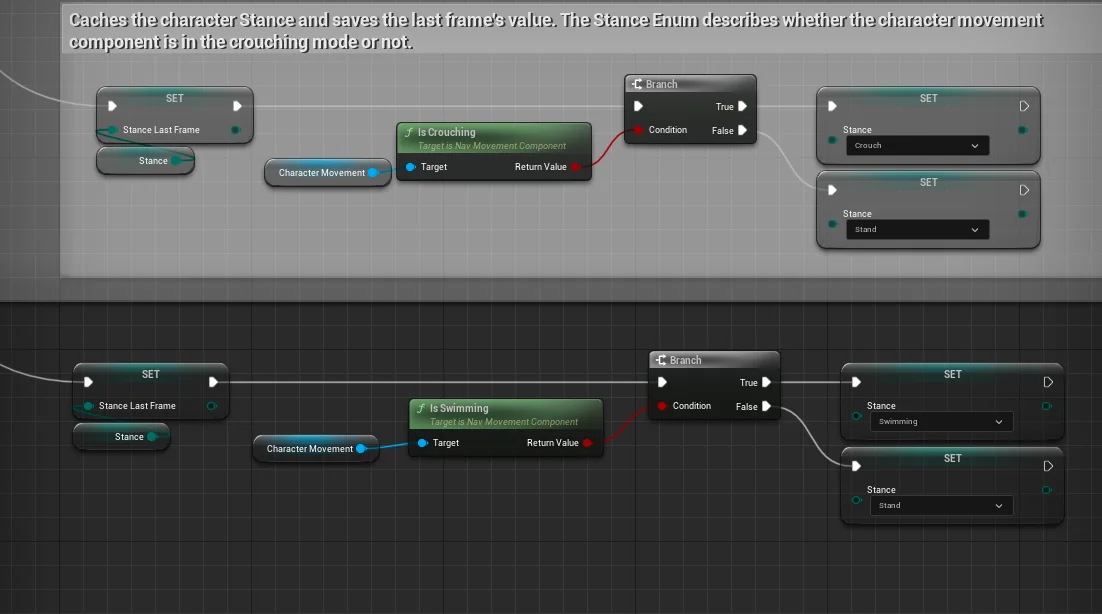This screenshot has width=1102, height=614.
Task: Click the Branch icon on the swimming Branch node
Action: 661,360
